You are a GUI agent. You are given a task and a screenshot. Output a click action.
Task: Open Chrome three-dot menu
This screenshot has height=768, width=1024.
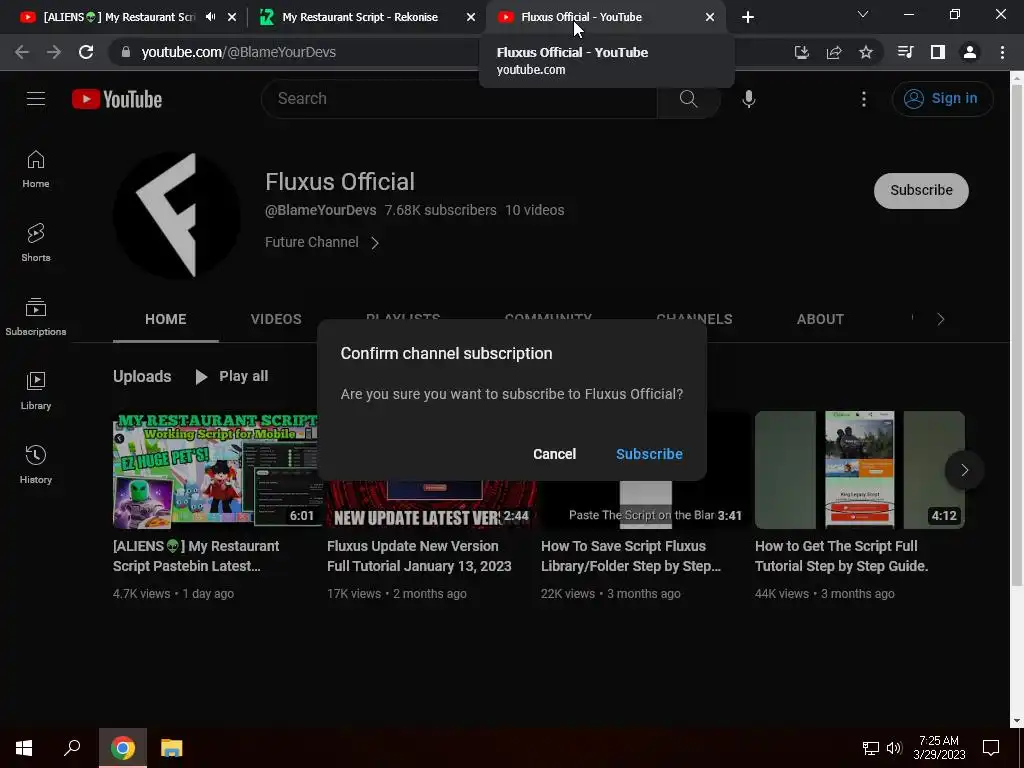tap(1002, 52)
